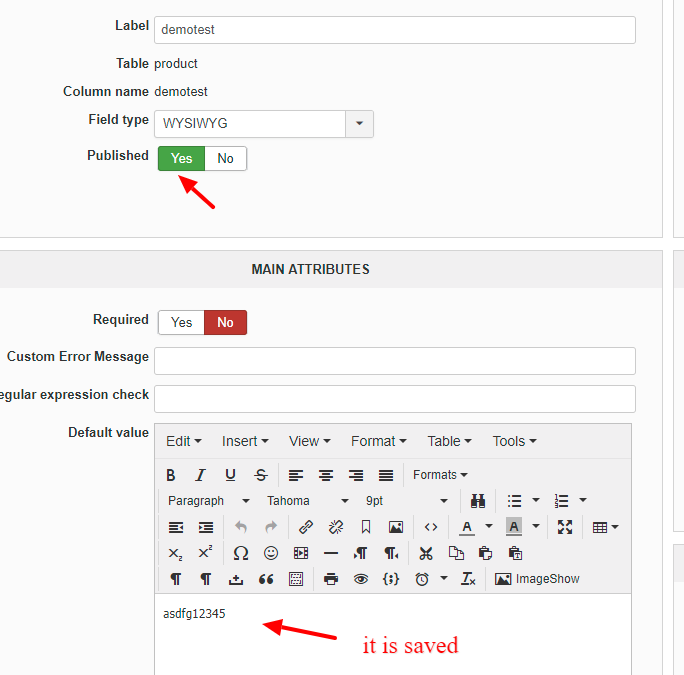Open the Insert menu
The image size is (684, 675).
pos(245,441)
